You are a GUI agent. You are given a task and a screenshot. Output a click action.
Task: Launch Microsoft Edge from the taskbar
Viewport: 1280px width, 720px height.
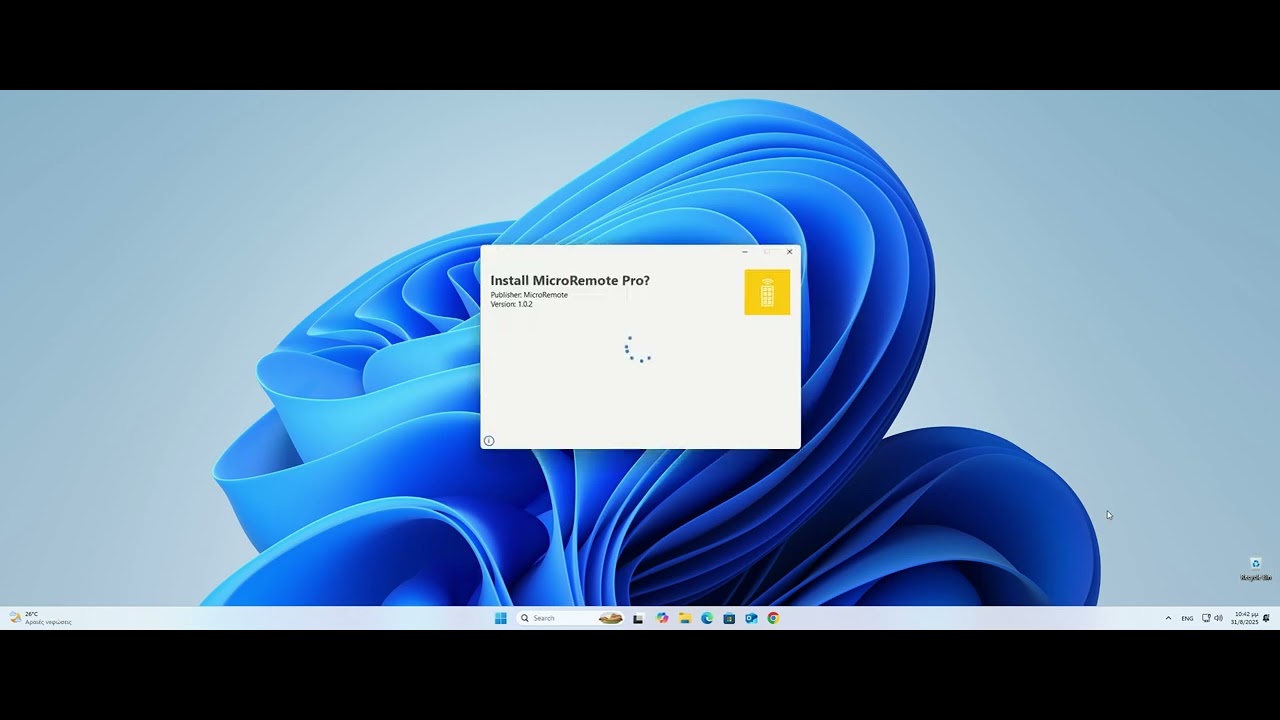[707, 618]
